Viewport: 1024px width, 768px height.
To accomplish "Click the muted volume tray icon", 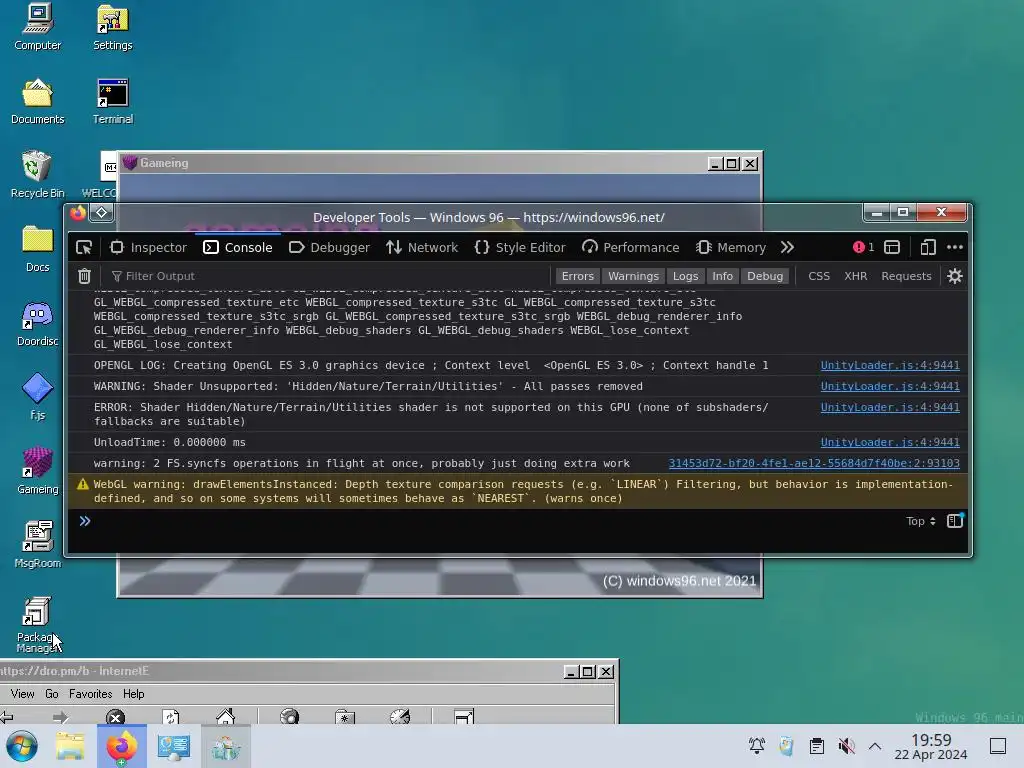I will (846, 746).
